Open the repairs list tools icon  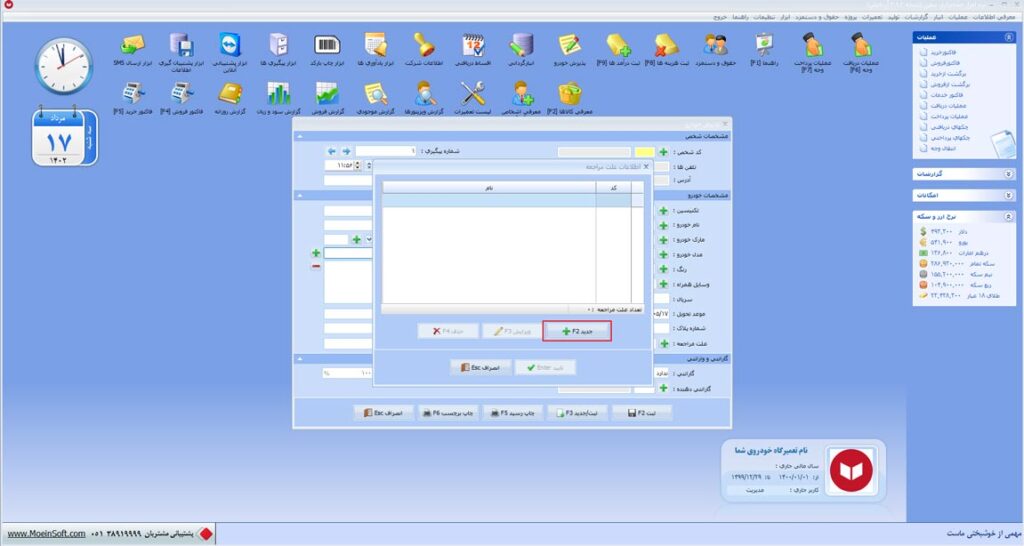pyautogui.click(x=473, y=94)
